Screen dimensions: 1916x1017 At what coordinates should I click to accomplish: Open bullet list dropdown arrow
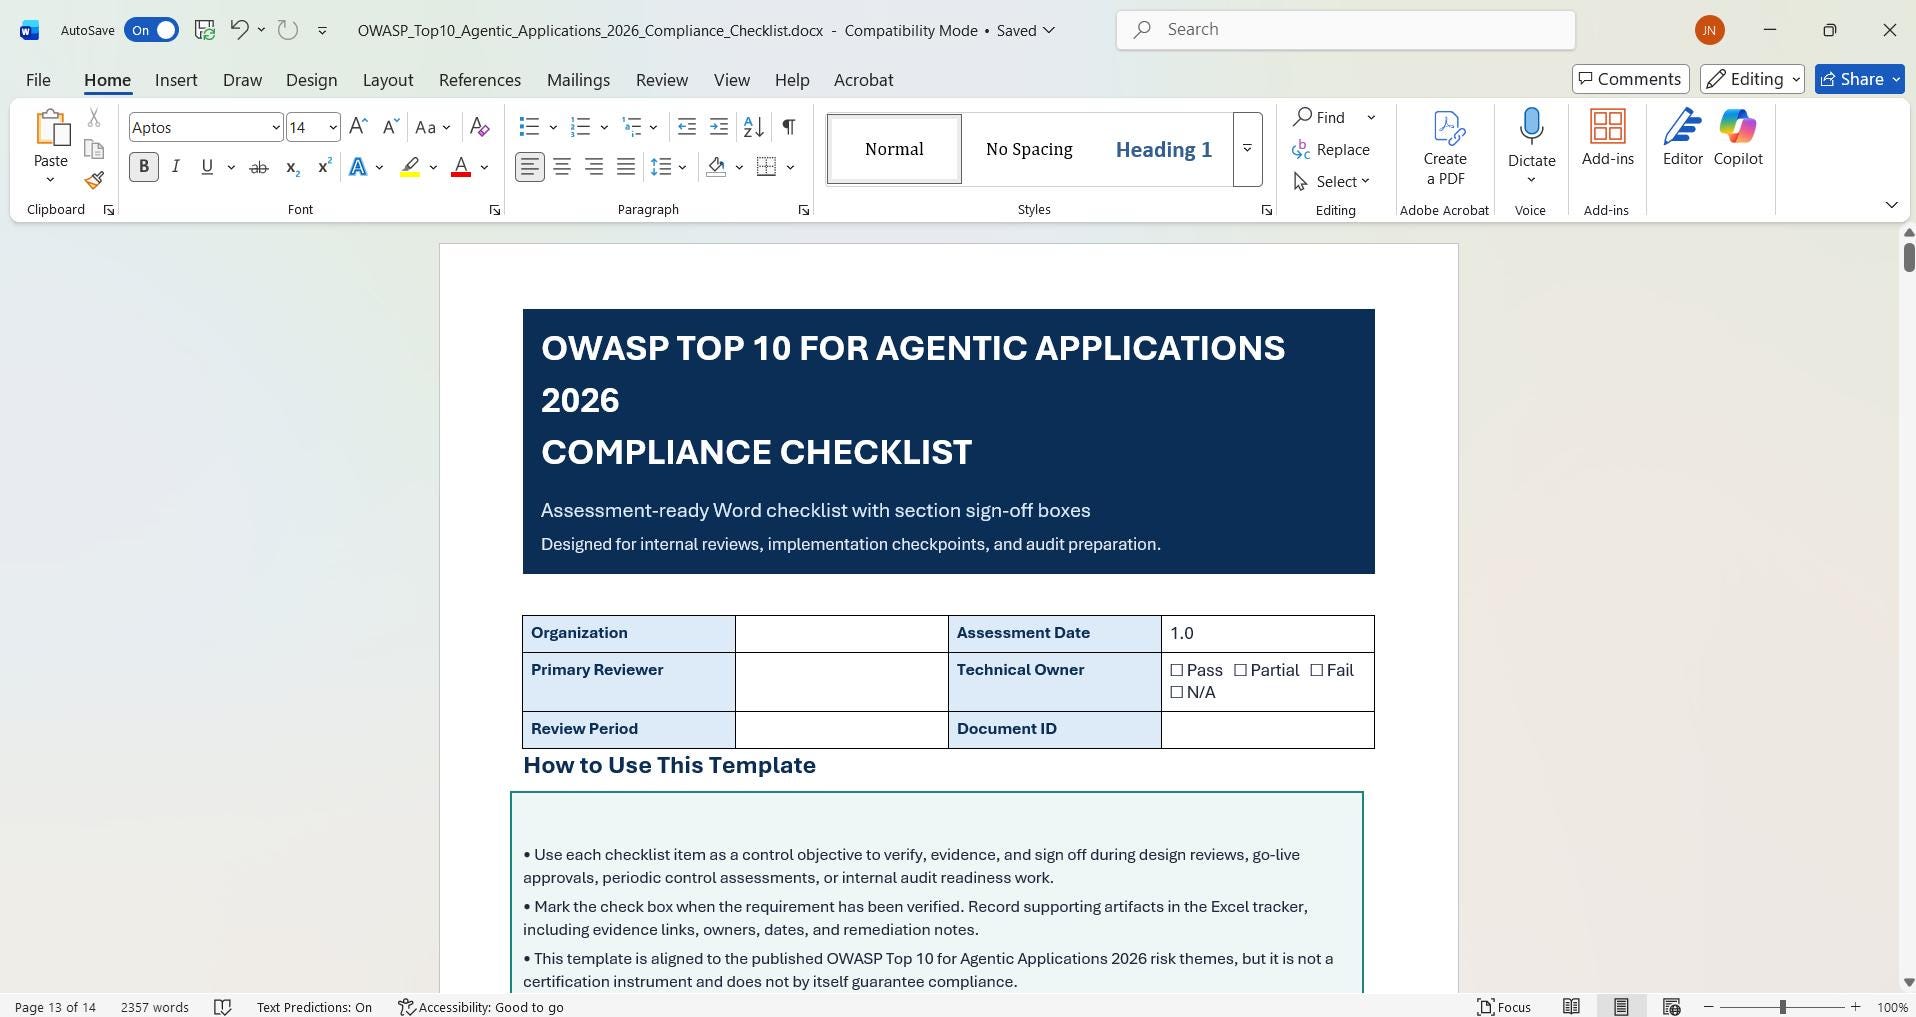tap(553, 127)
